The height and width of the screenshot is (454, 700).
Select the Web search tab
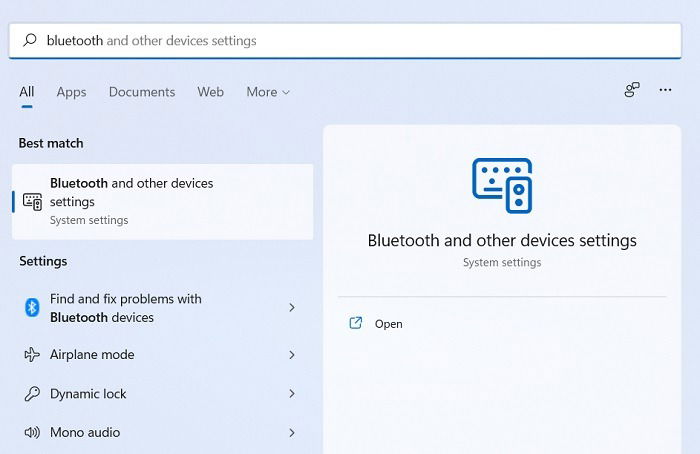coord(210,92)
